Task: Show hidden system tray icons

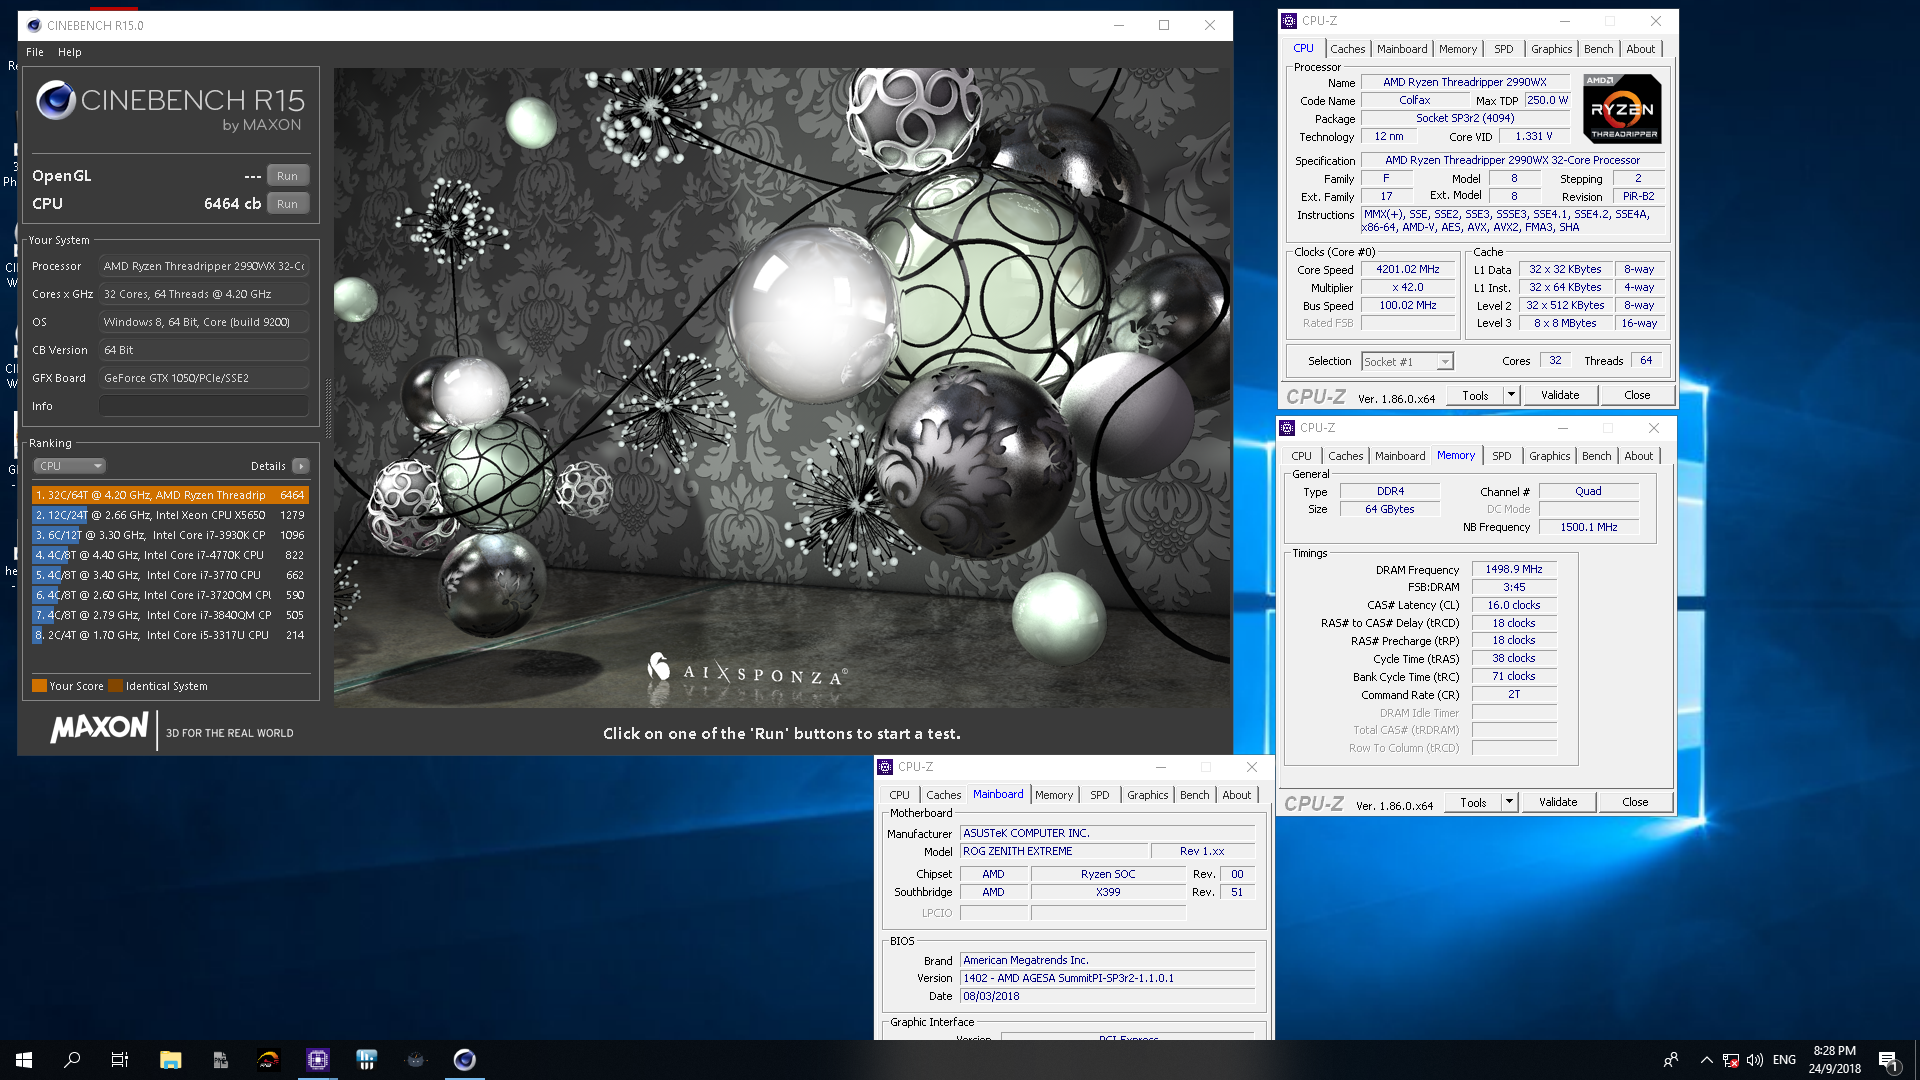Action: coord(1706,1060)
